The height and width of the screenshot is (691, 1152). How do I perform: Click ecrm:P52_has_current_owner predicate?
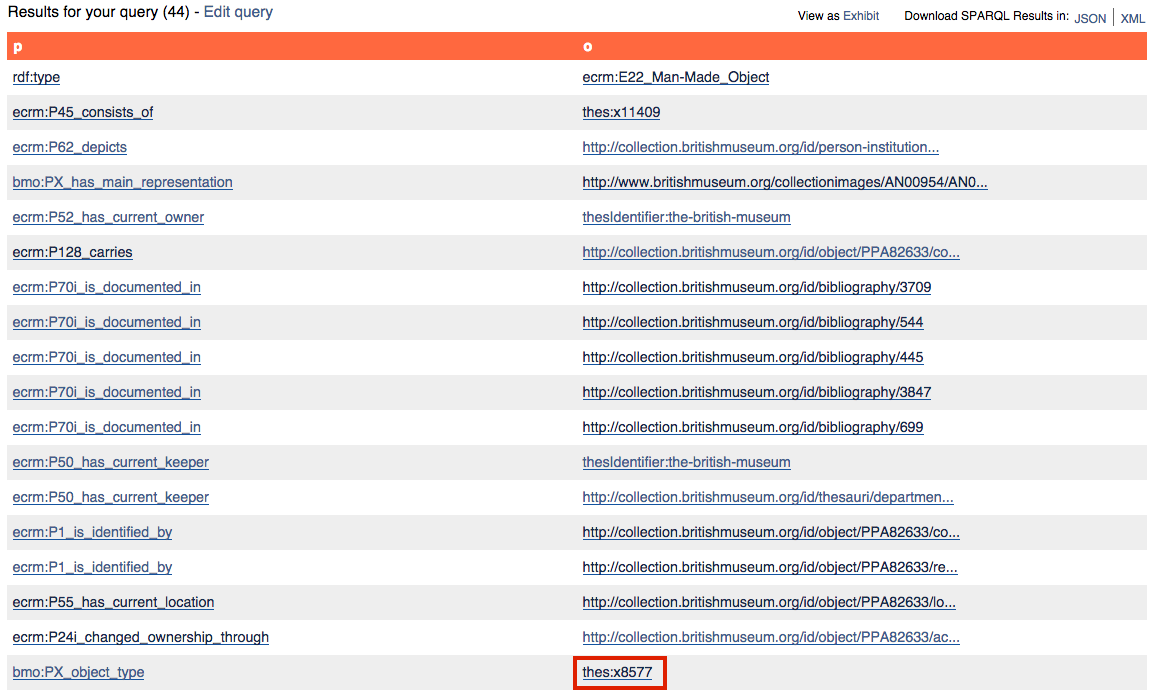tap(108, 217)
